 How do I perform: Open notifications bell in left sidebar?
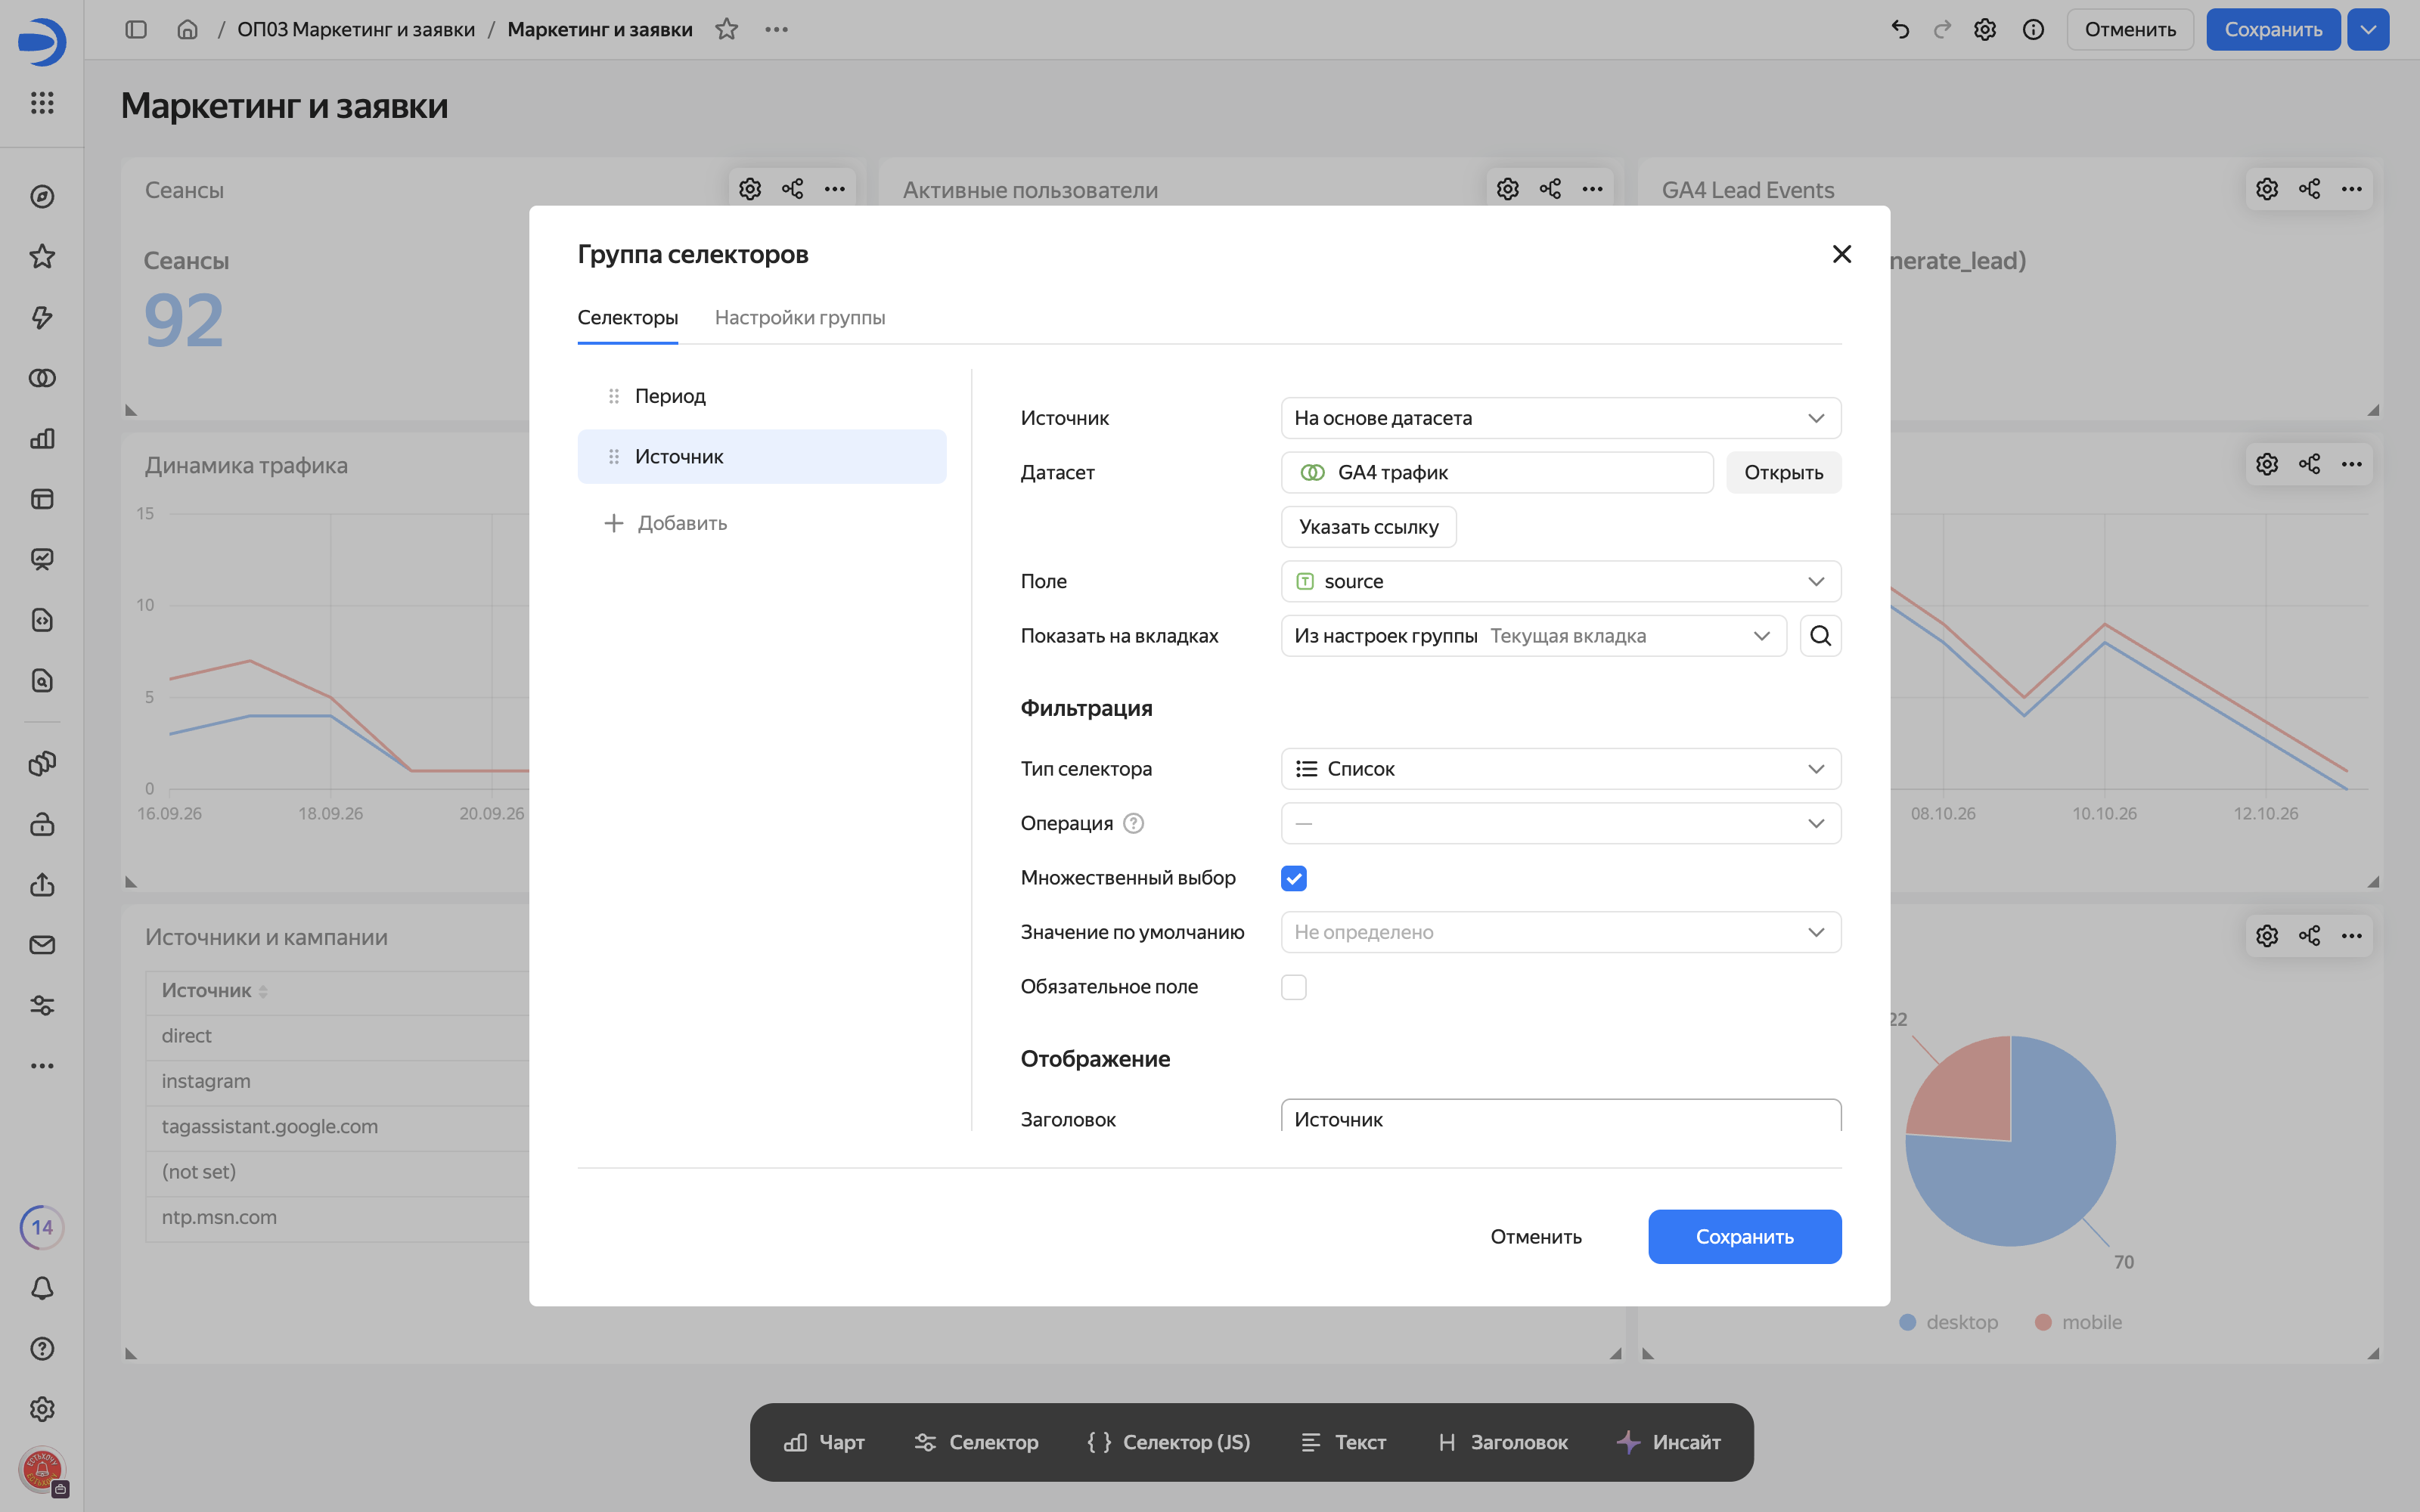pos(42,1288)
